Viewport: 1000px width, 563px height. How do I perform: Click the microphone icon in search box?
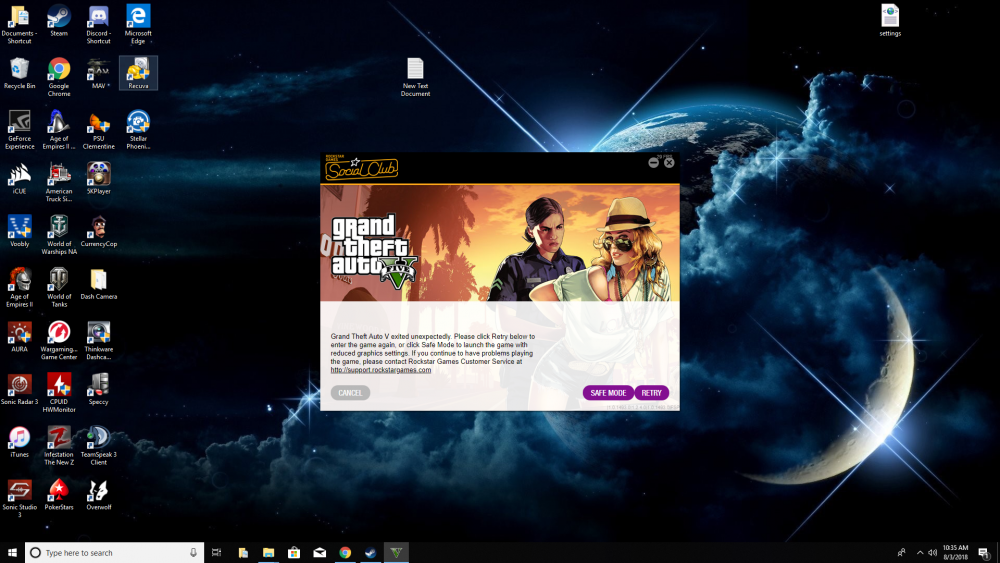click(x=193, y=553)
